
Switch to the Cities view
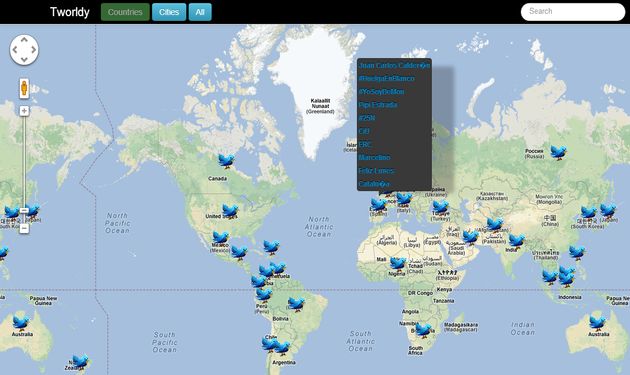[169, 12]
